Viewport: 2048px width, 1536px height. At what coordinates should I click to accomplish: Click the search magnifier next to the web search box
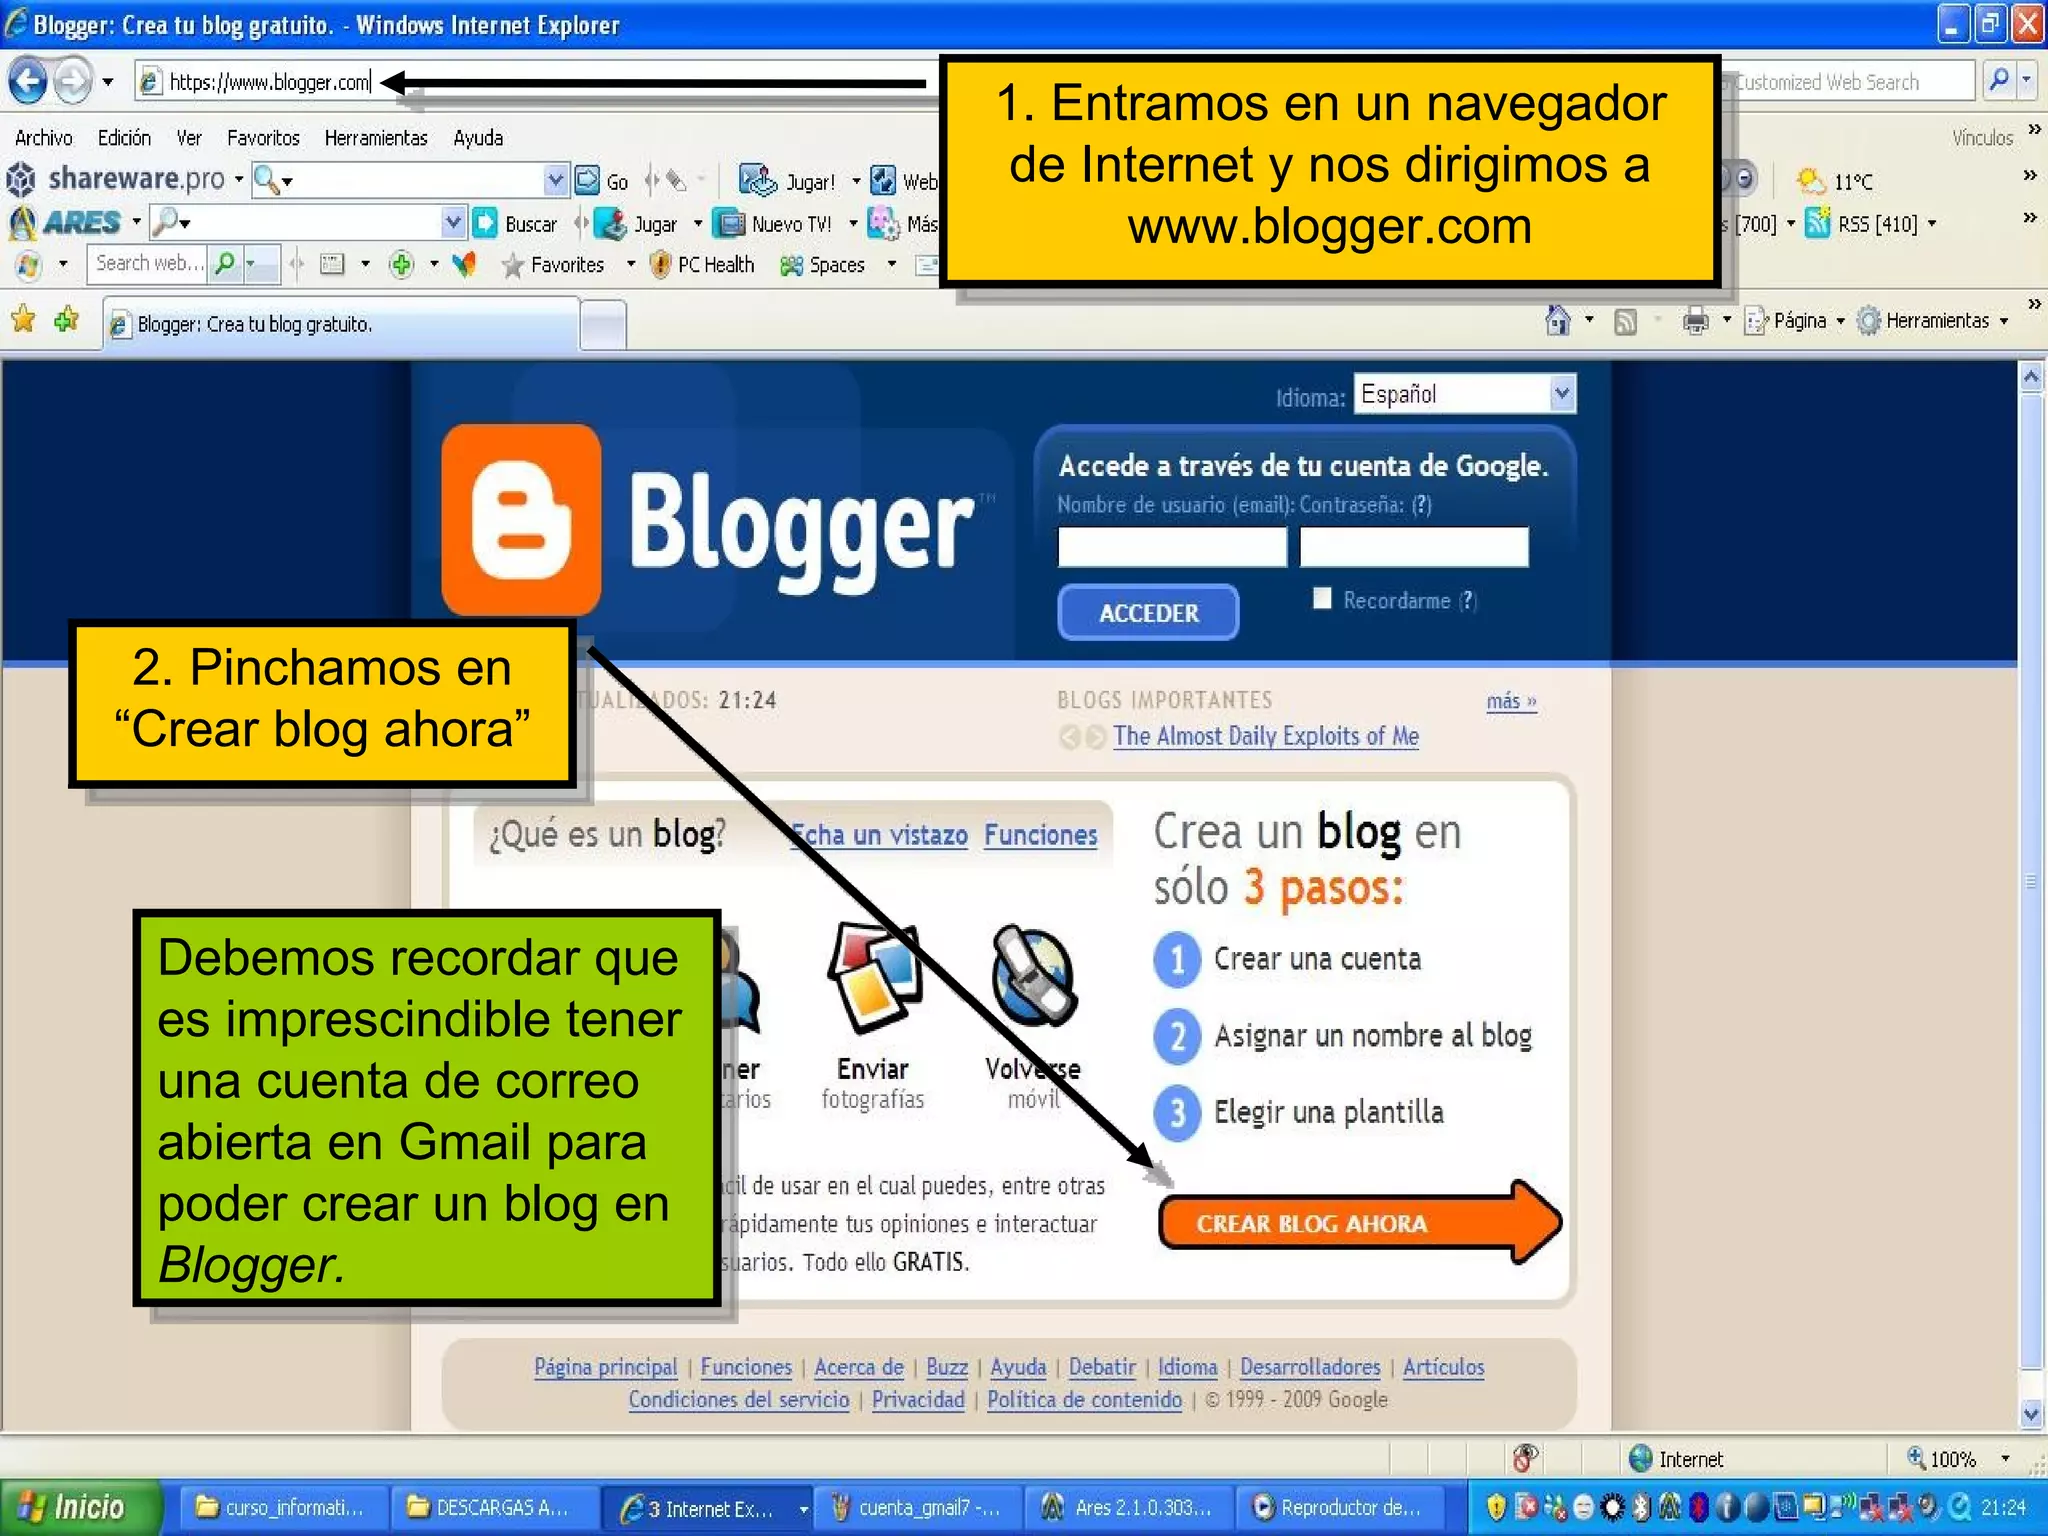pos(226,264)
